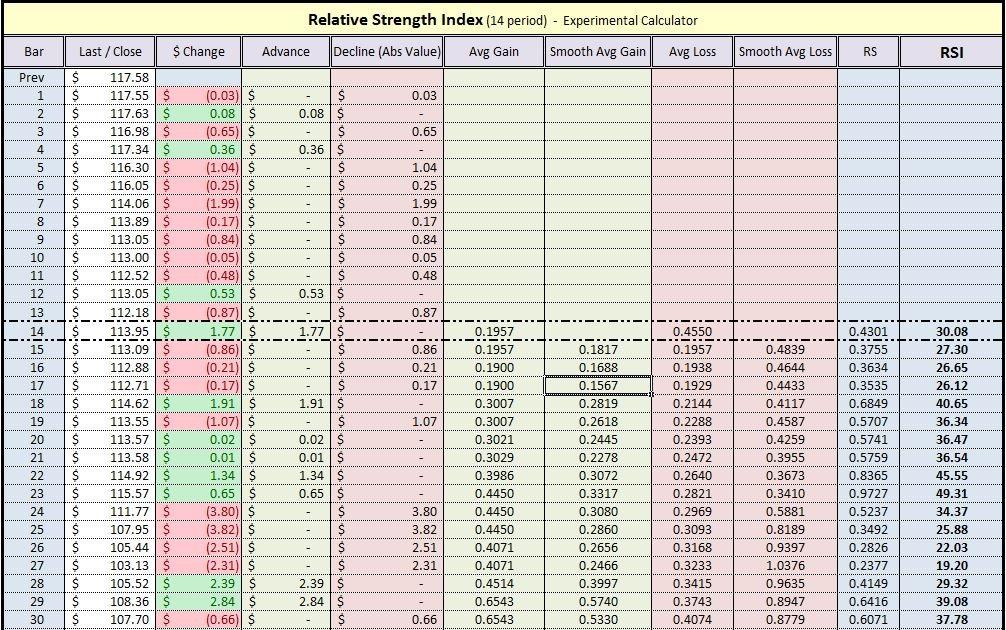Click the green 1.91 change in bar 18

click(198, 404)
